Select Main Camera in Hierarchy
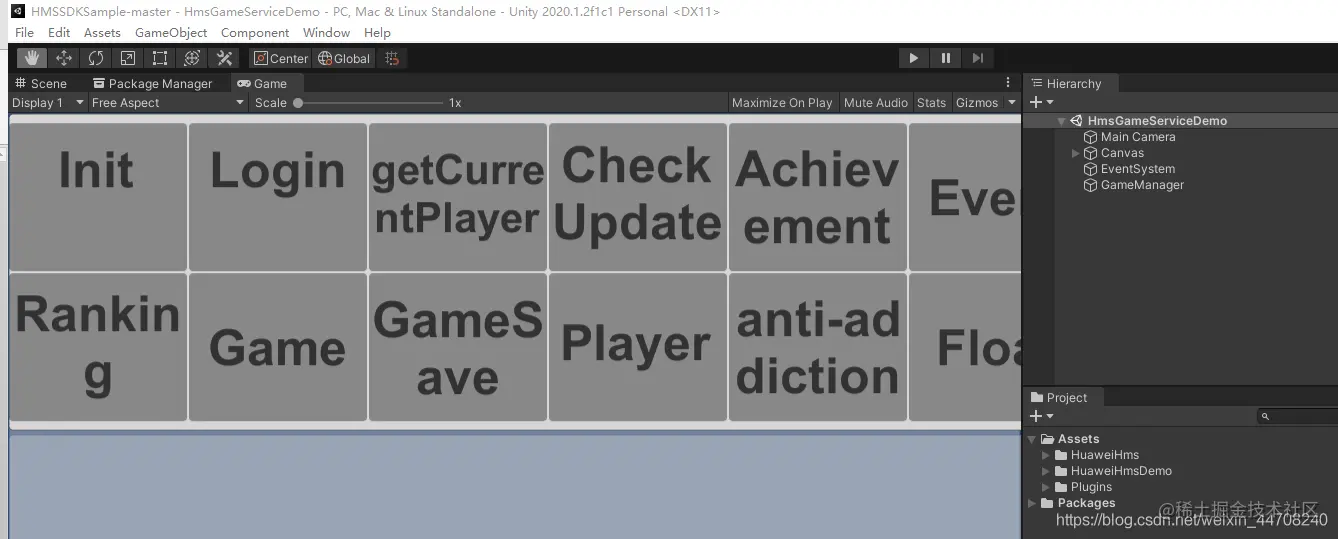The width and height of the screenshot is (1338, 539). coord(1130,137)
